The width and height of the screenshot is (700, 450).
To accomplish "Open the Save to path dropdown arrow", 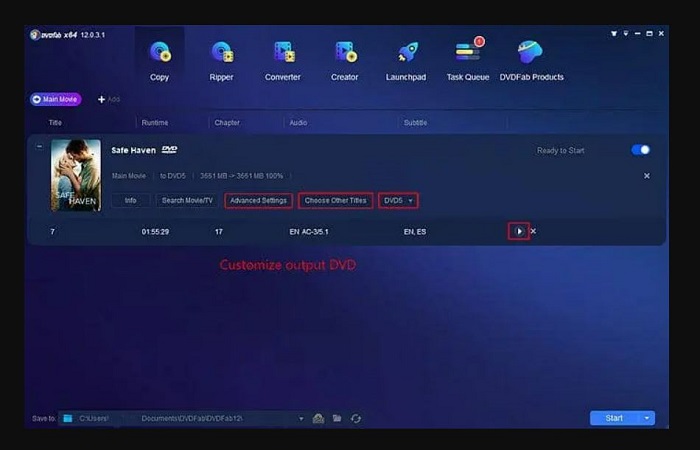I will tap(301, 418).
